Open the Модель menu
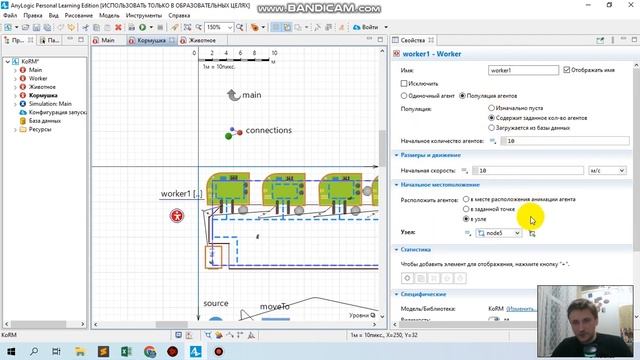640x360 pixels. (109, 16)
